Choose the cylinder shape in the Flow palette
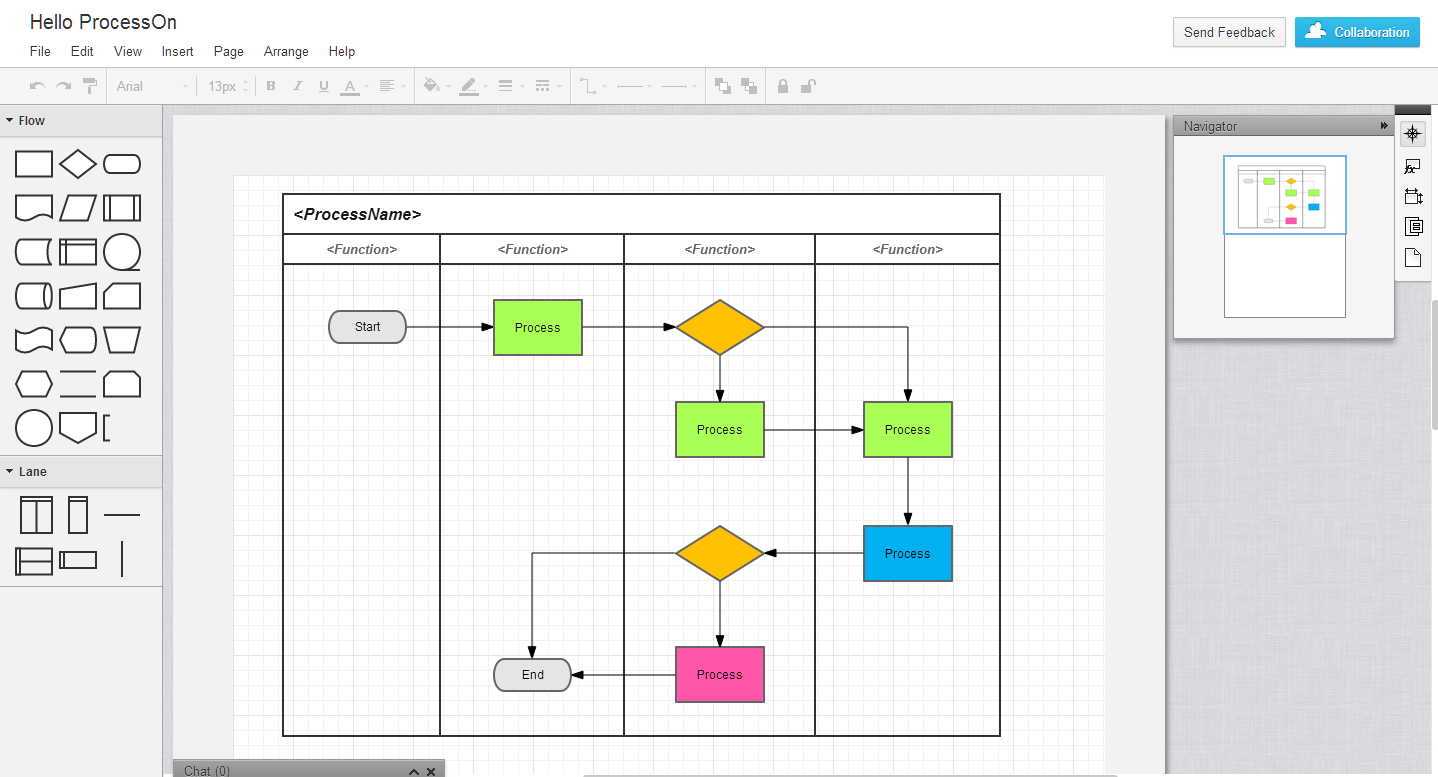The image size is (1438, 777). [x=34, y=296]
